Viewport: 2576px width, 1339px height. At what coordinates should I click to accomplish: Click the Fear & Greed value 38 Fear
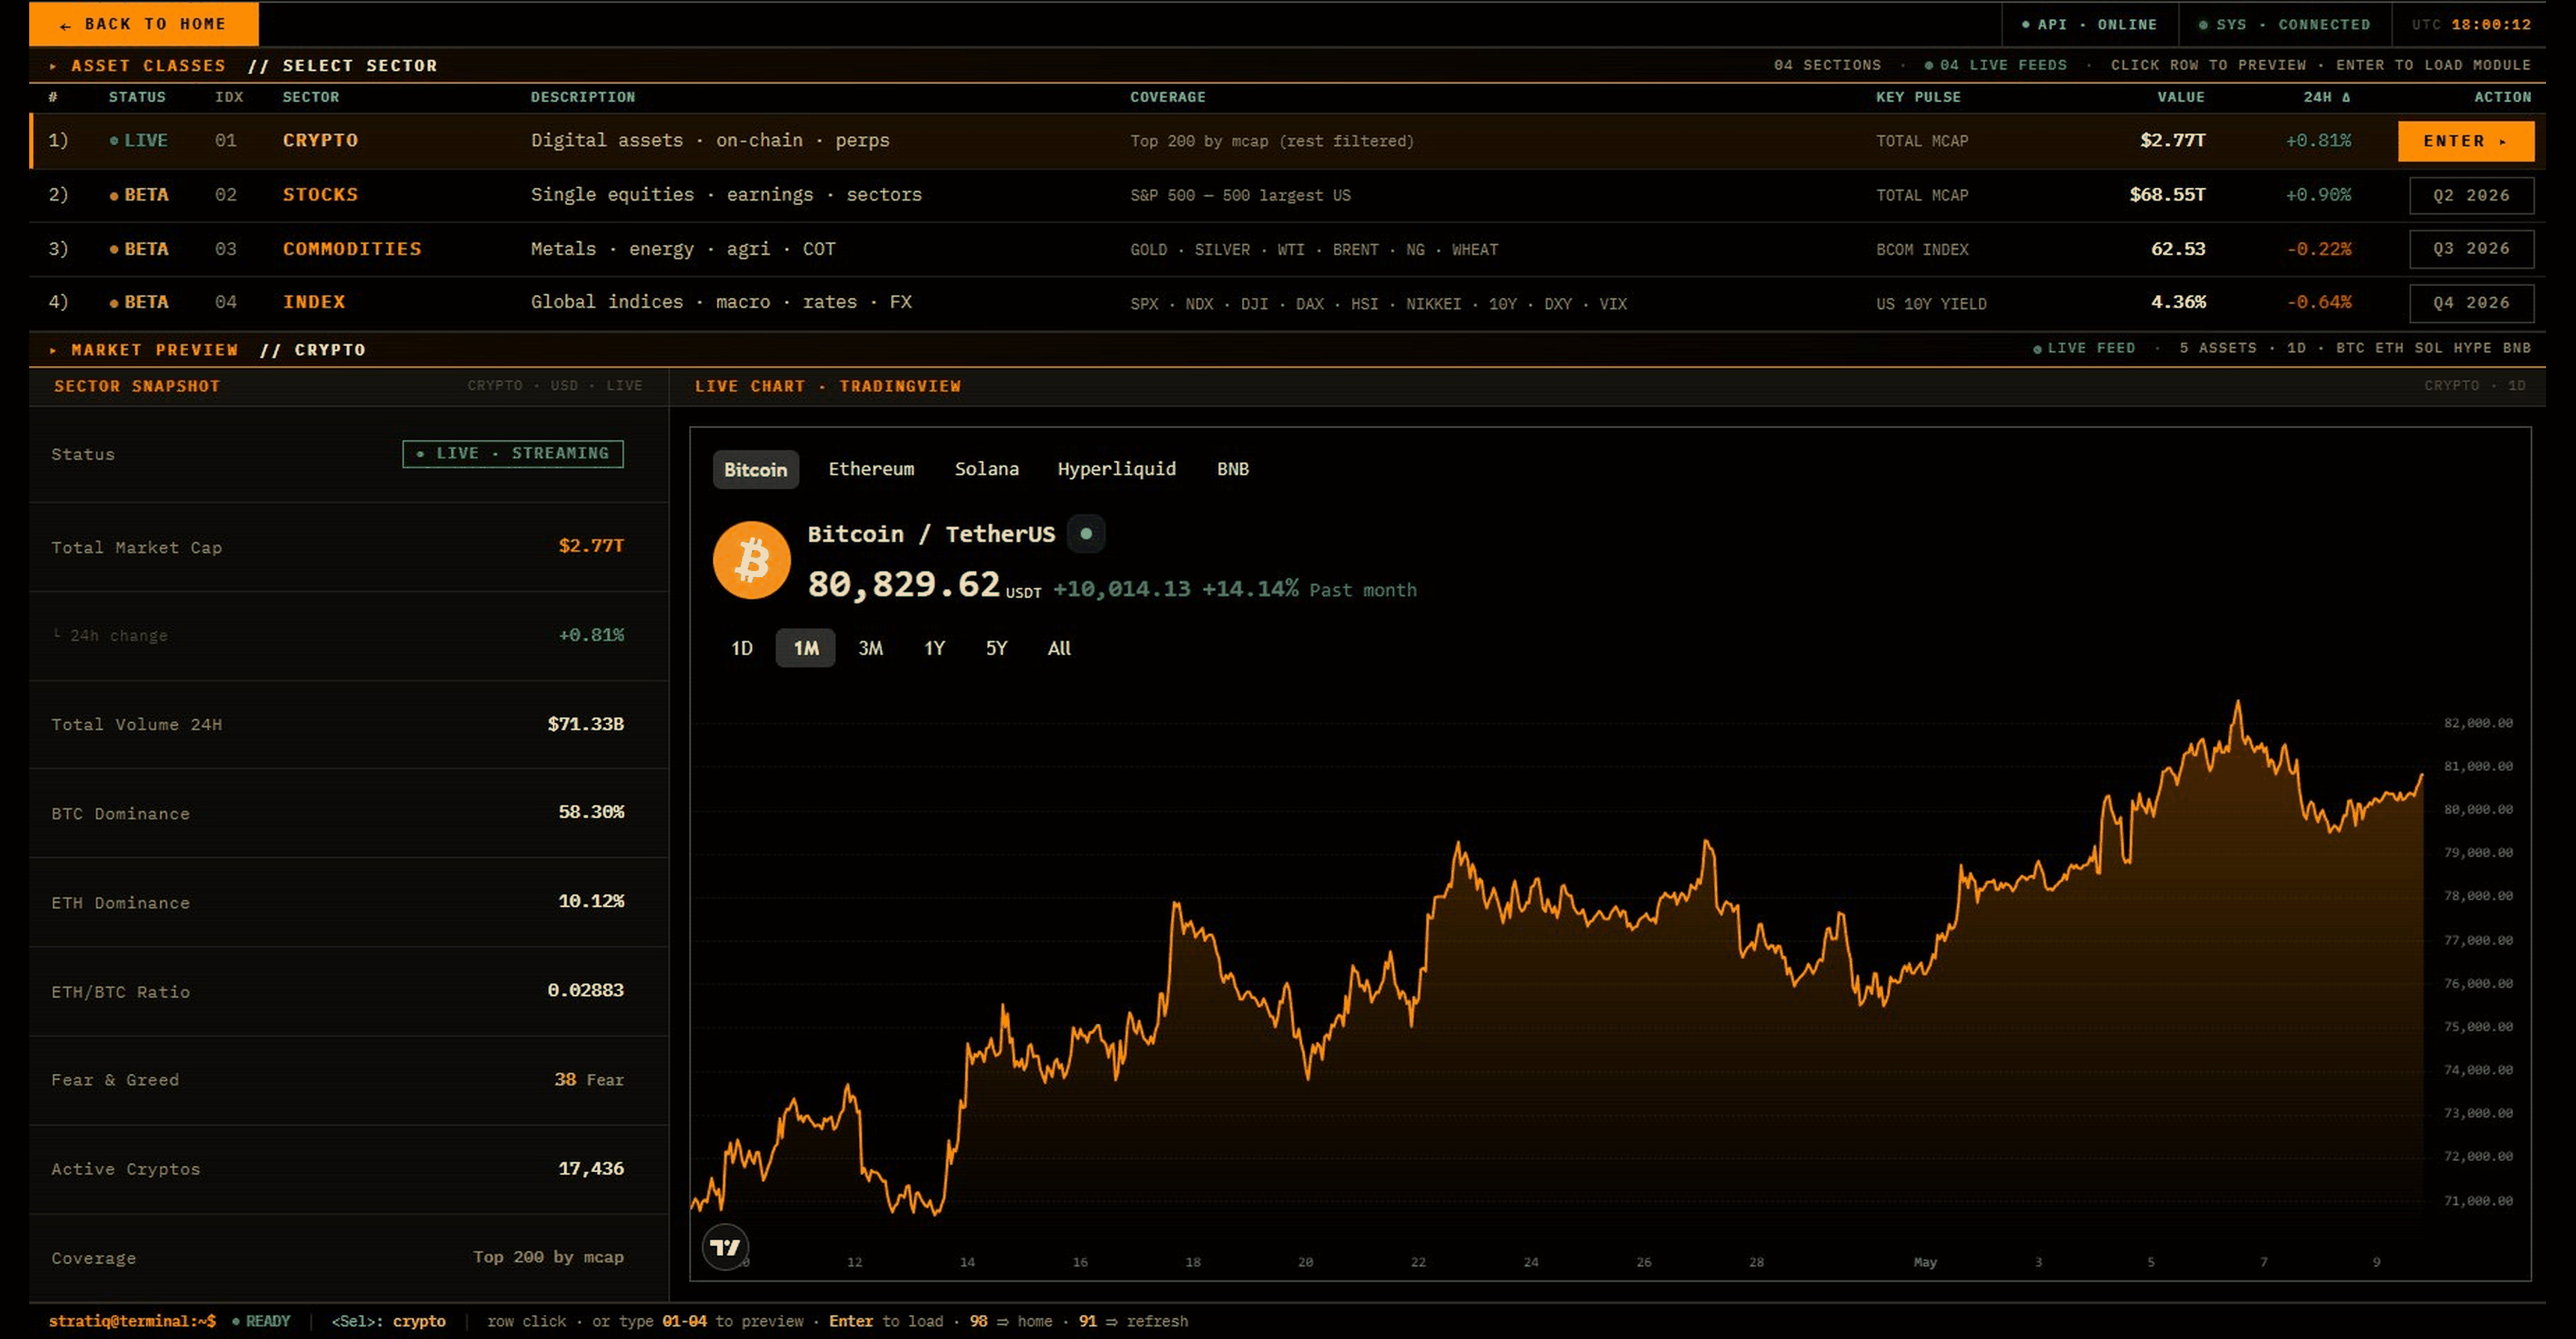coord(589,1079)
